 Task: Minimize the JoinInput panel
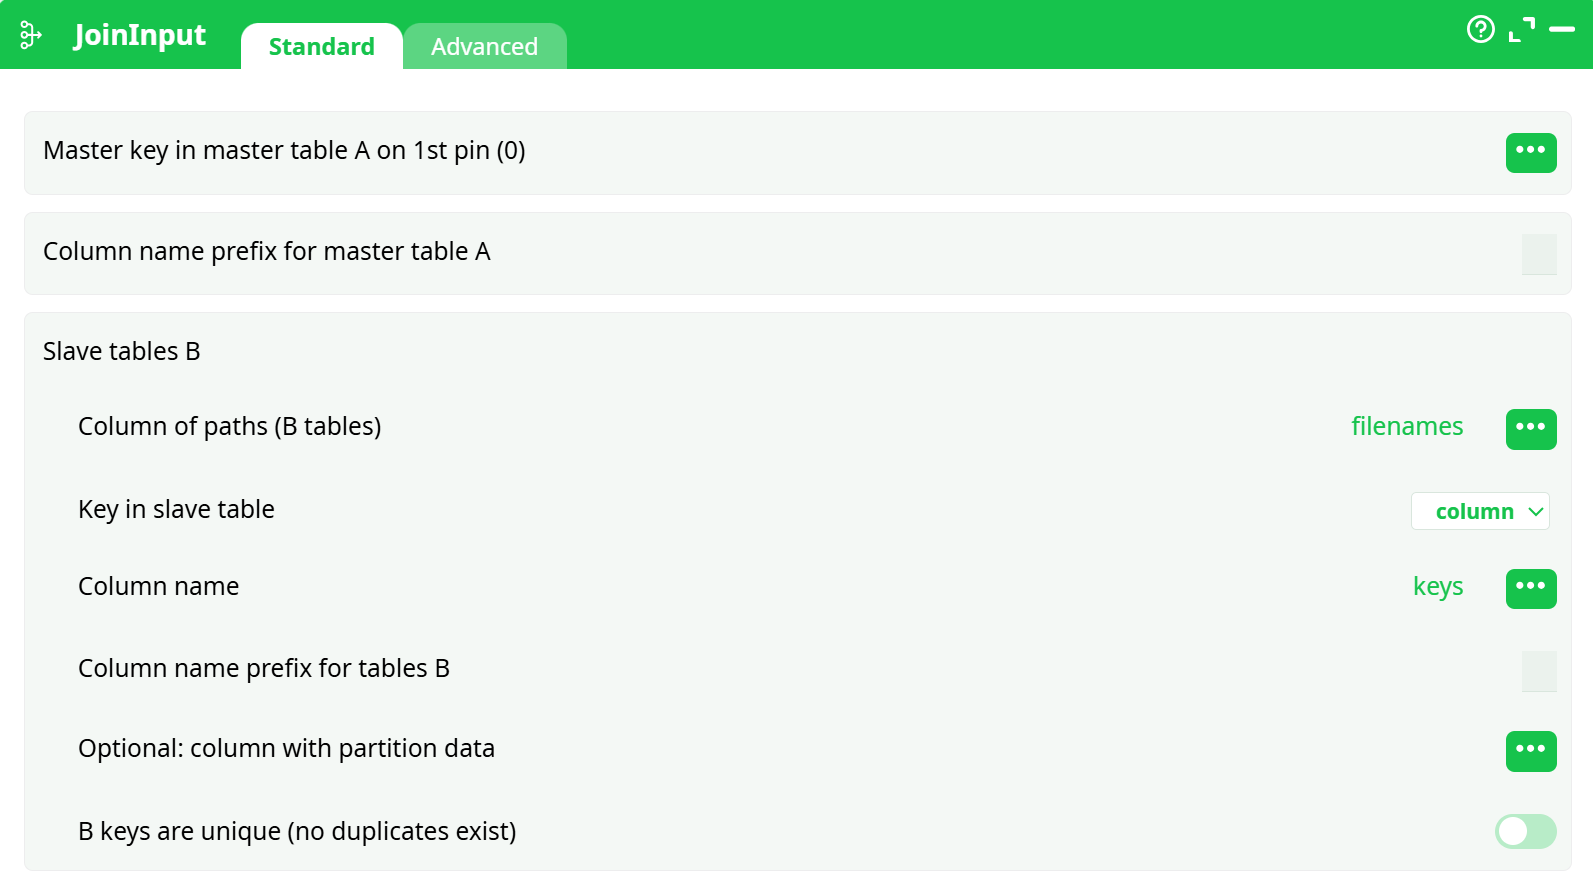click(x=1561, y=30)
